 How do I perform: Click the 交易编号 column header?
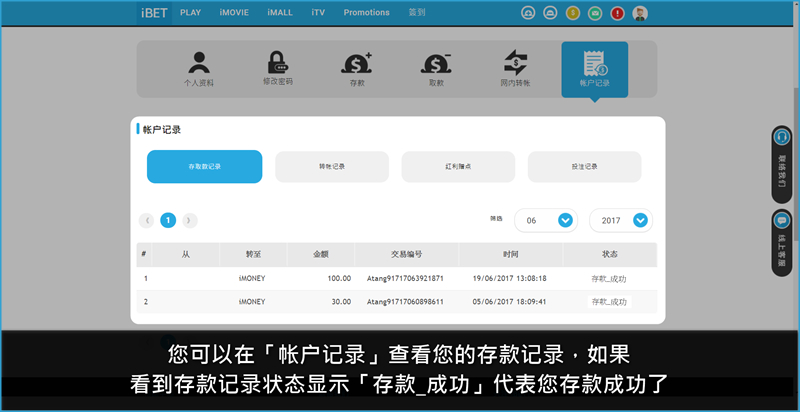407,254
